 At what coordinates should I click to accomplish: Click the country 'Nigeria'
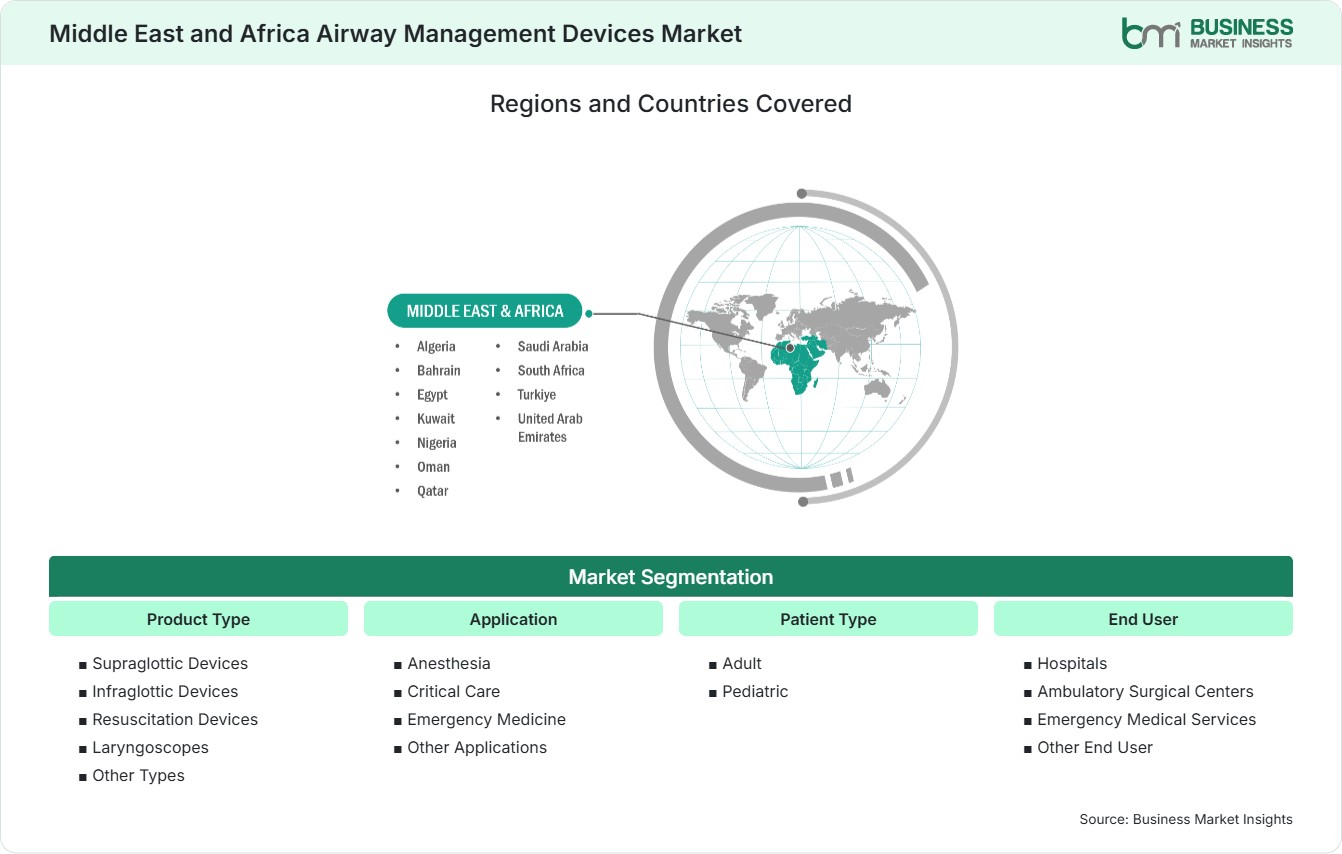pos(437,443)
